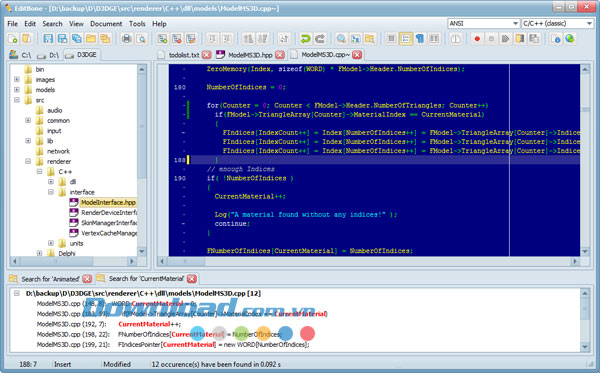Image resolution: width=600 pixels, height=373 pixels.
Task: Switch to the Search for 'Animated' tab
Action: pyautogui.click(x=50, y=279)
